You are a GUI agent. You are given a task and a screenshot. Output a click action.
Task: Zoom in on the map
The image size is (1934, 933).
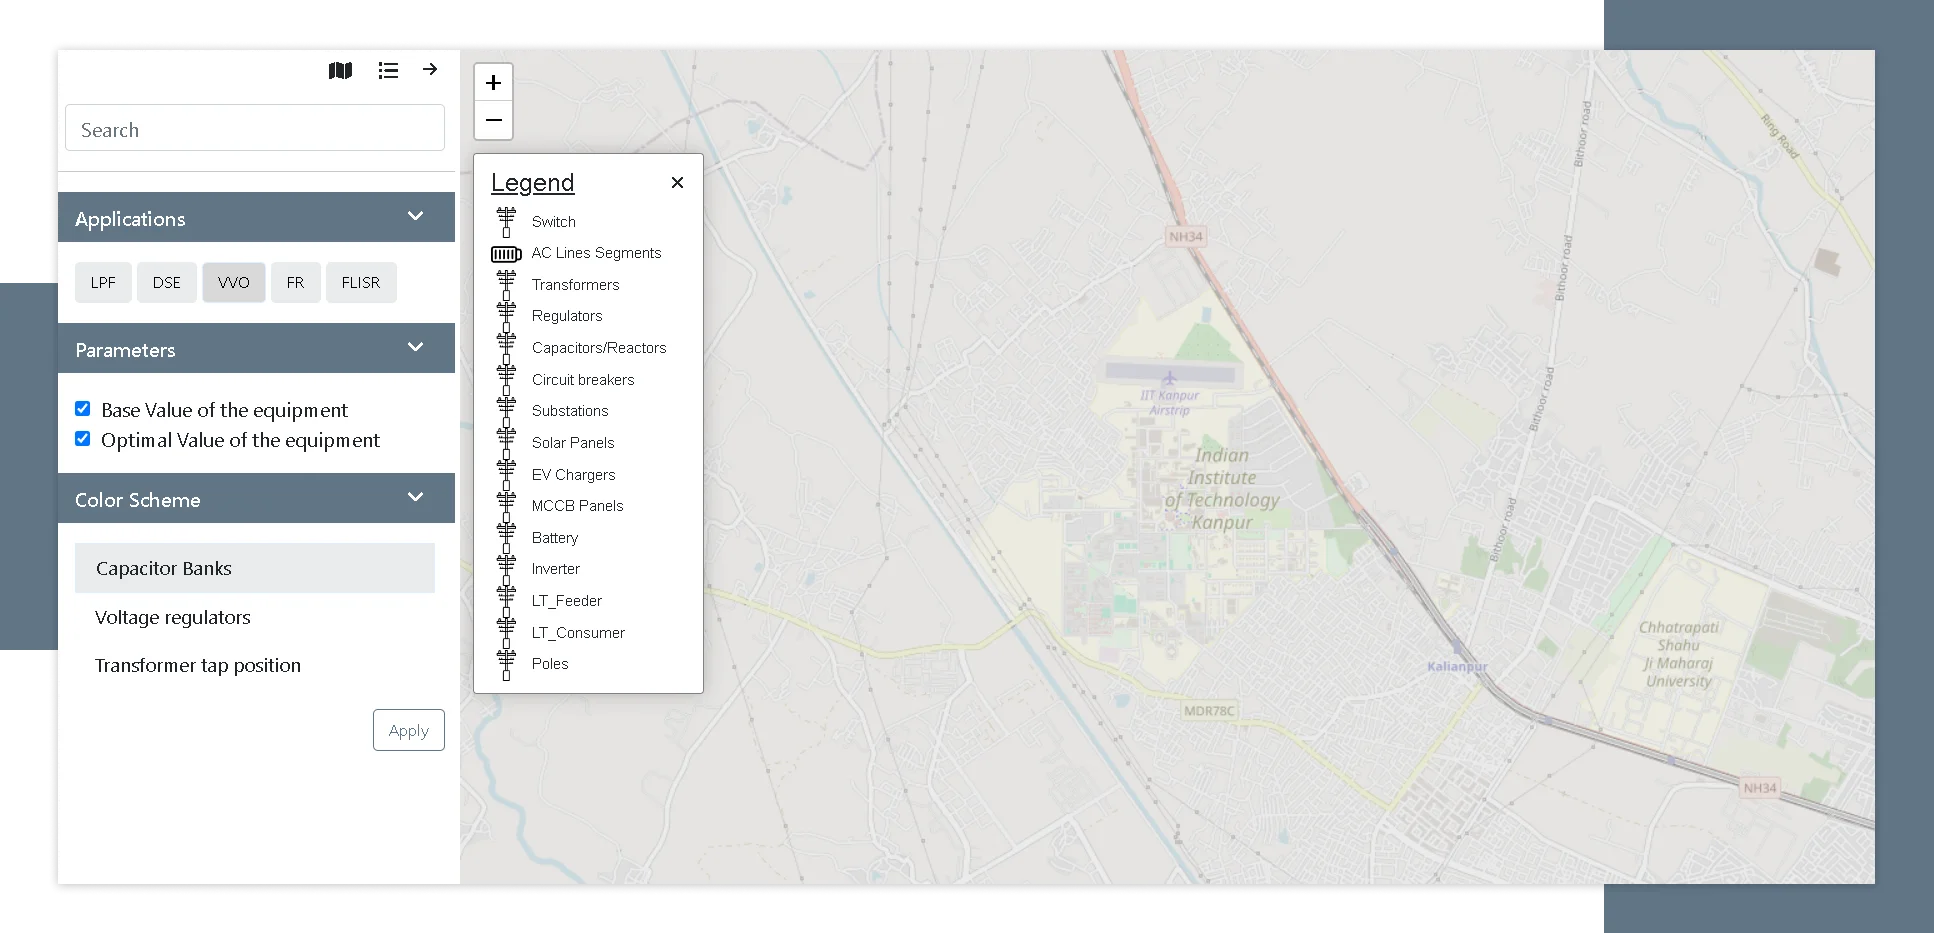[493, 83]
